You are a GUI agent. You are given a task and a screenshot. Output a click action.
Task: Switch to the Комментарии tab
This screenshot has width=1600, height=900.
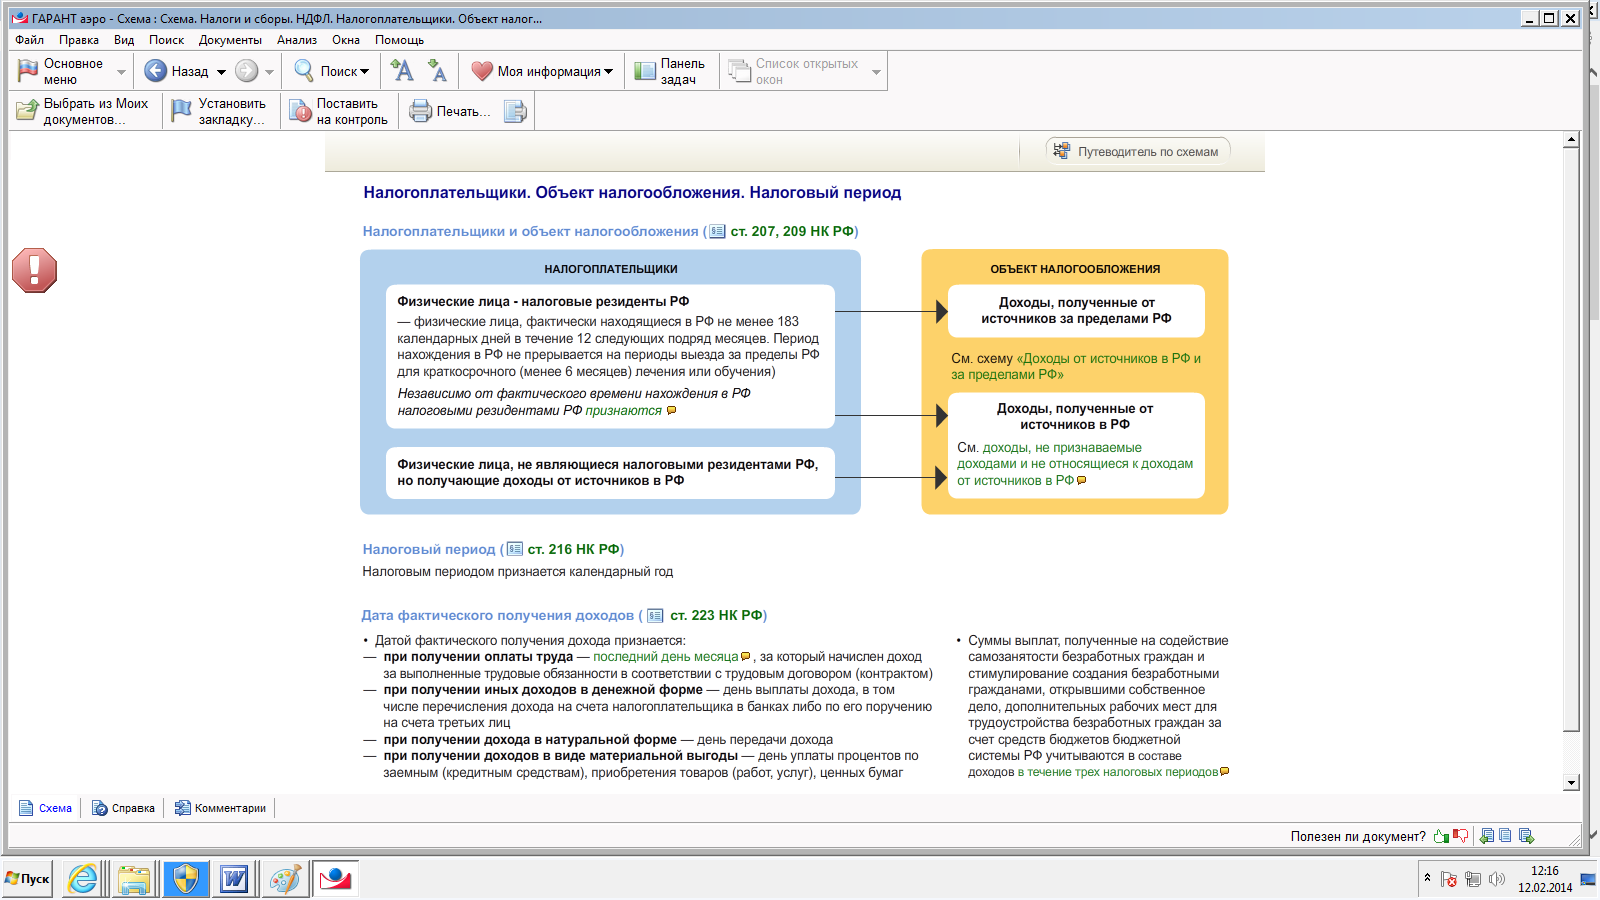coord(221,808)
